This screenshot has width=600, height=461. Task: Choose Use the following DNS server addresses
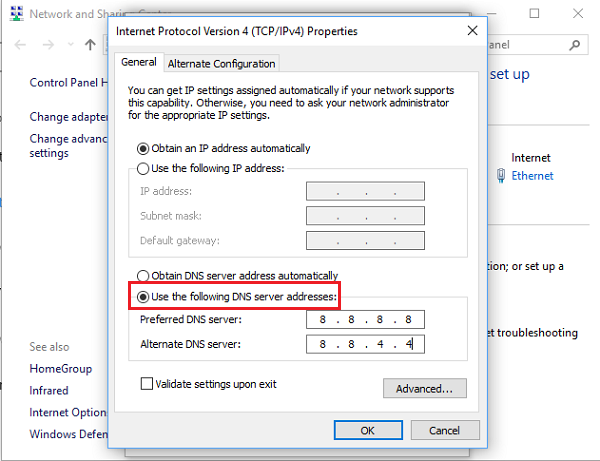[x=145, y=297]
